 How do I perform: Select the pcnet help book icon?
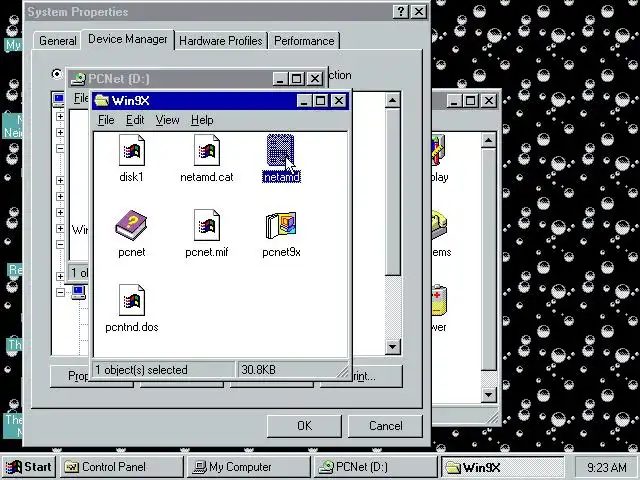click(x=131, y=225)
